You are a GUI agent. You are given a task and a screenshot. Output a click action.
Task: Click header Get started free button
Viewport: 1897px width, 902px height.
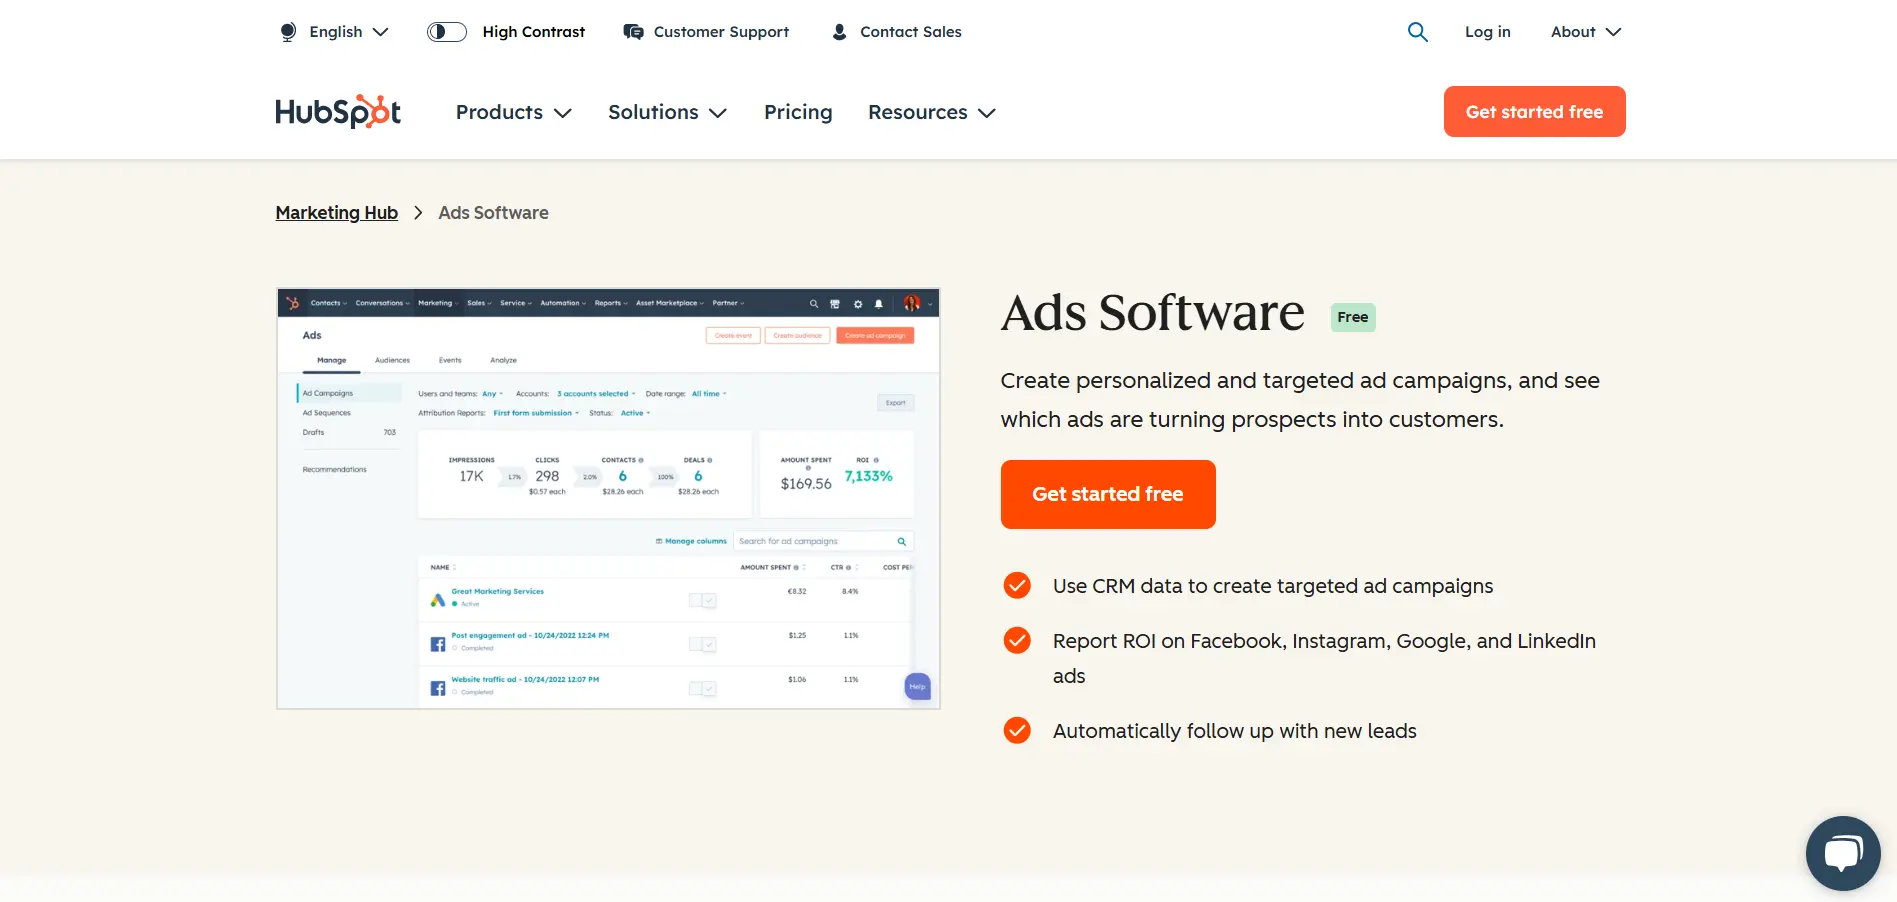tap(1534, 112)
